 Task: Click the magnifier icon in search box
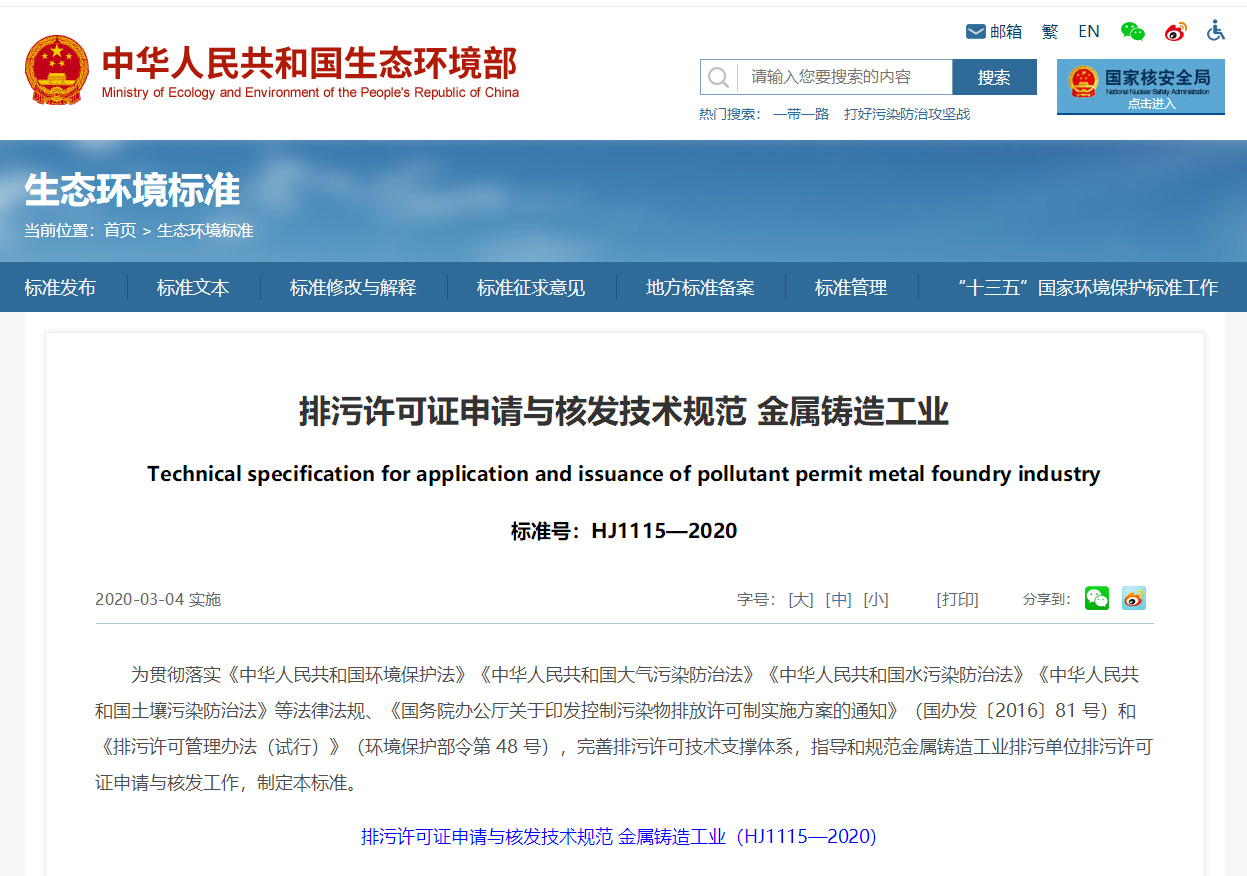click(718, 77)
